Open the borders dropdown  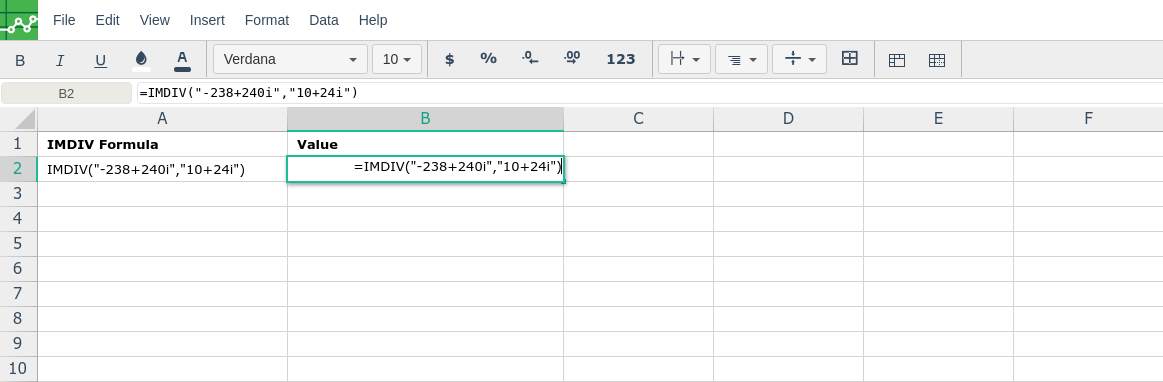click(x=685, y=59)
